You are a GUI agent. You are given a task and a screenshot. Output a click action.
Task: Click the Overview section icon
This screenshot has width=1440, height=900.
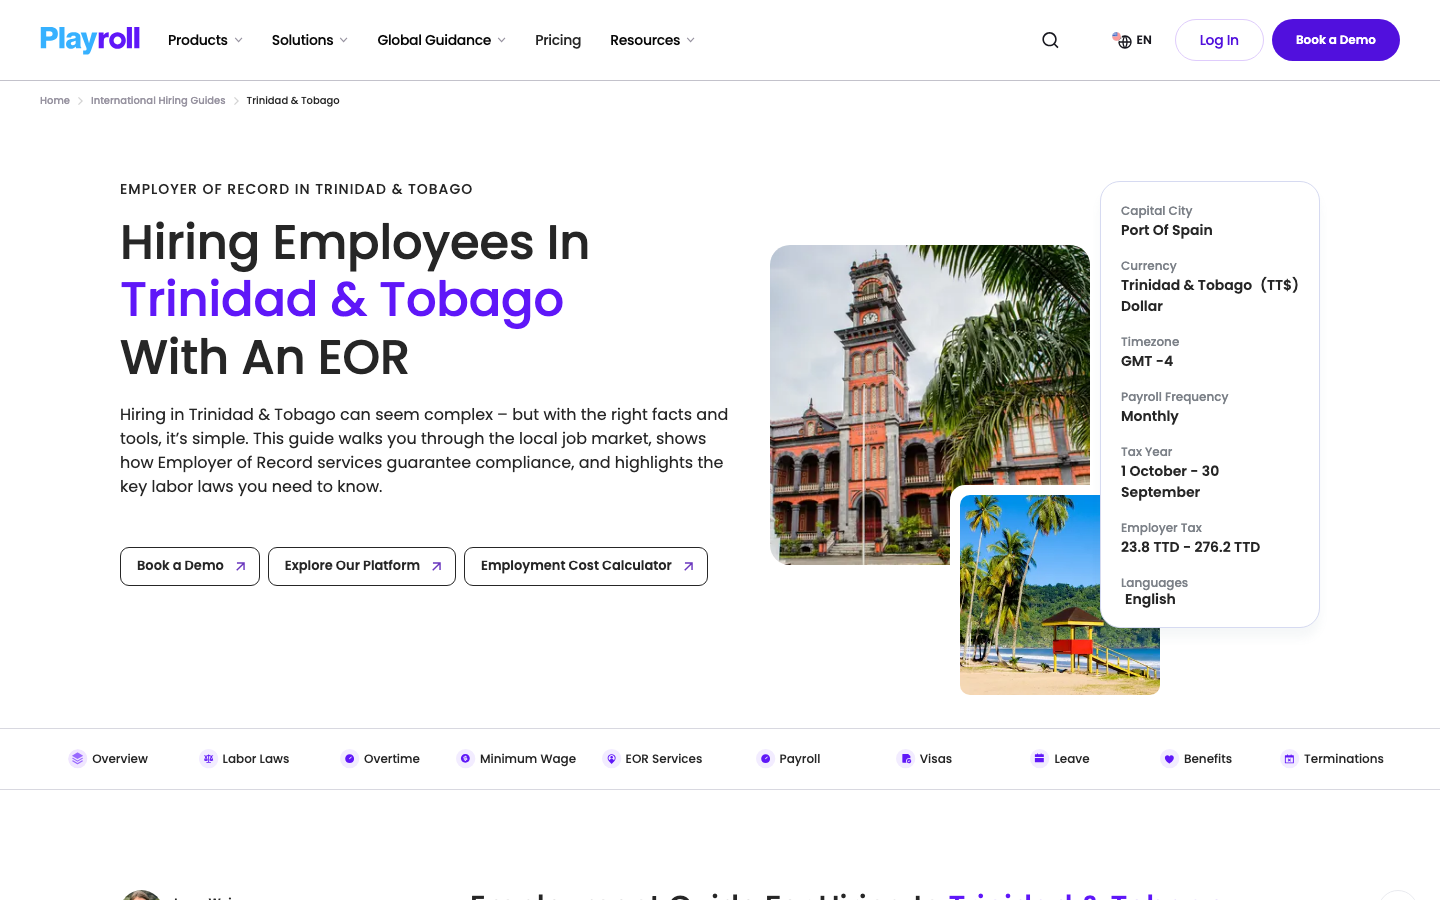[x=77, y=759]
